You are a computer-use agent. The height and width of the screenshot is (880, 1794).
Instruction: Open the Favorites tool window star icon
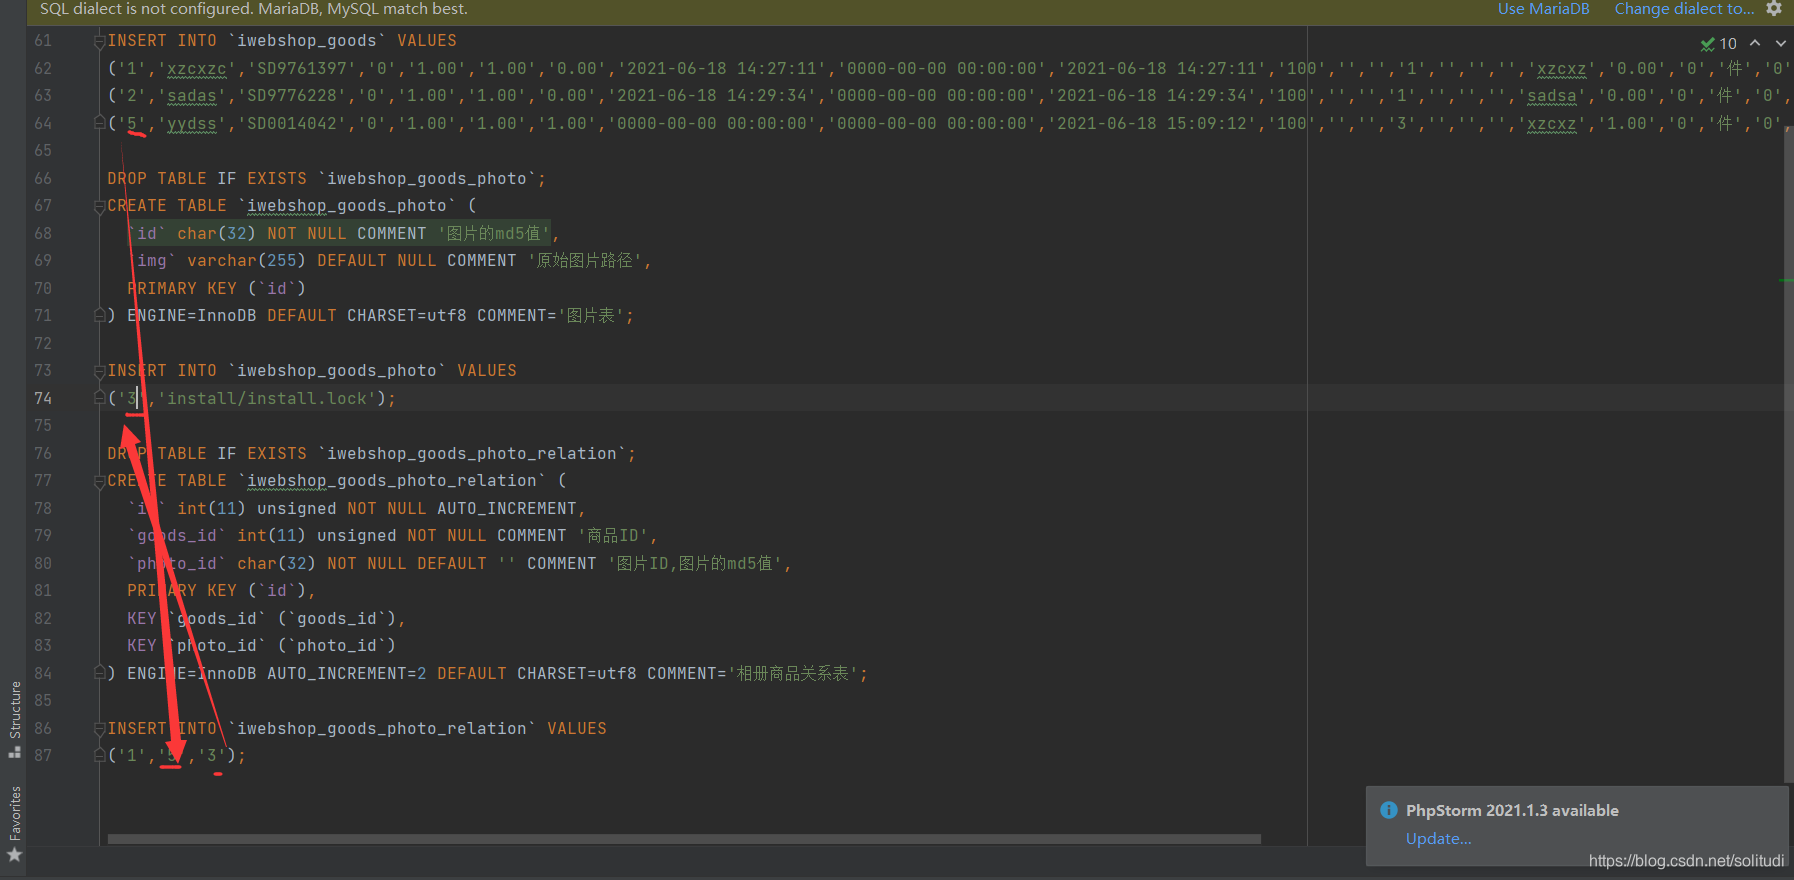coord(14,855)
